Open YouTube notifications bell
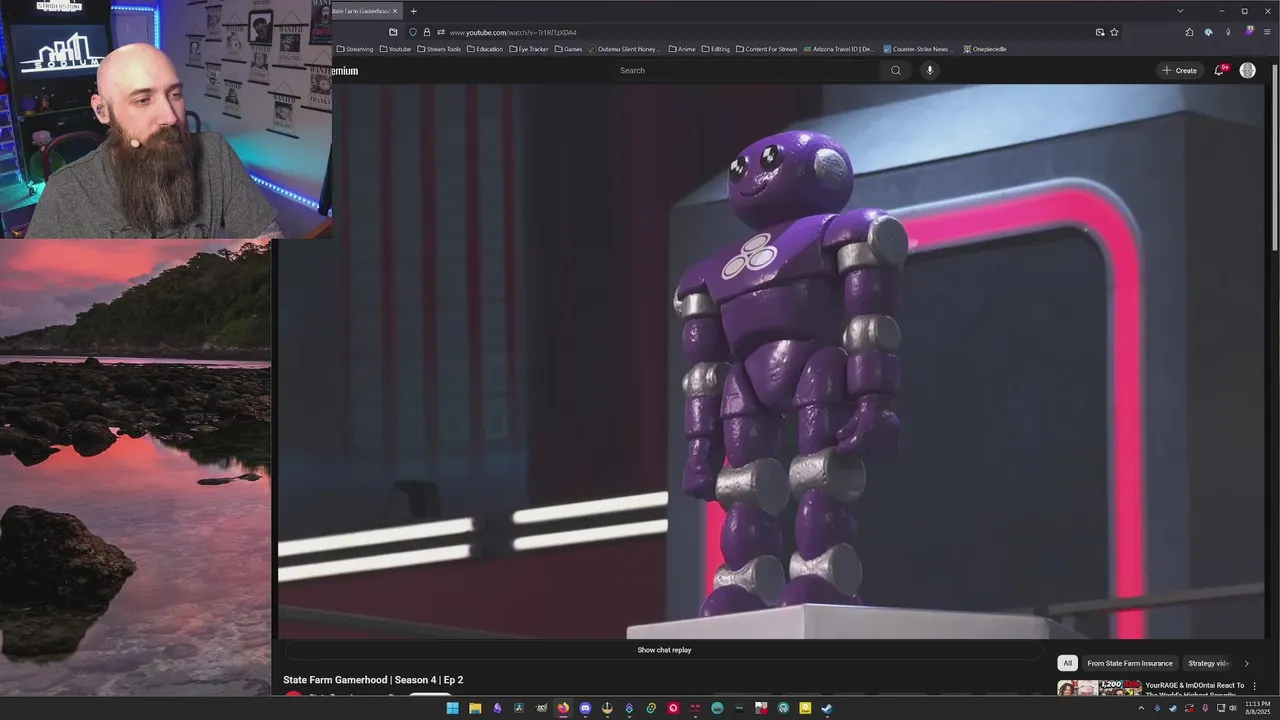The image size is (1280, 720). coord(1219,70)
